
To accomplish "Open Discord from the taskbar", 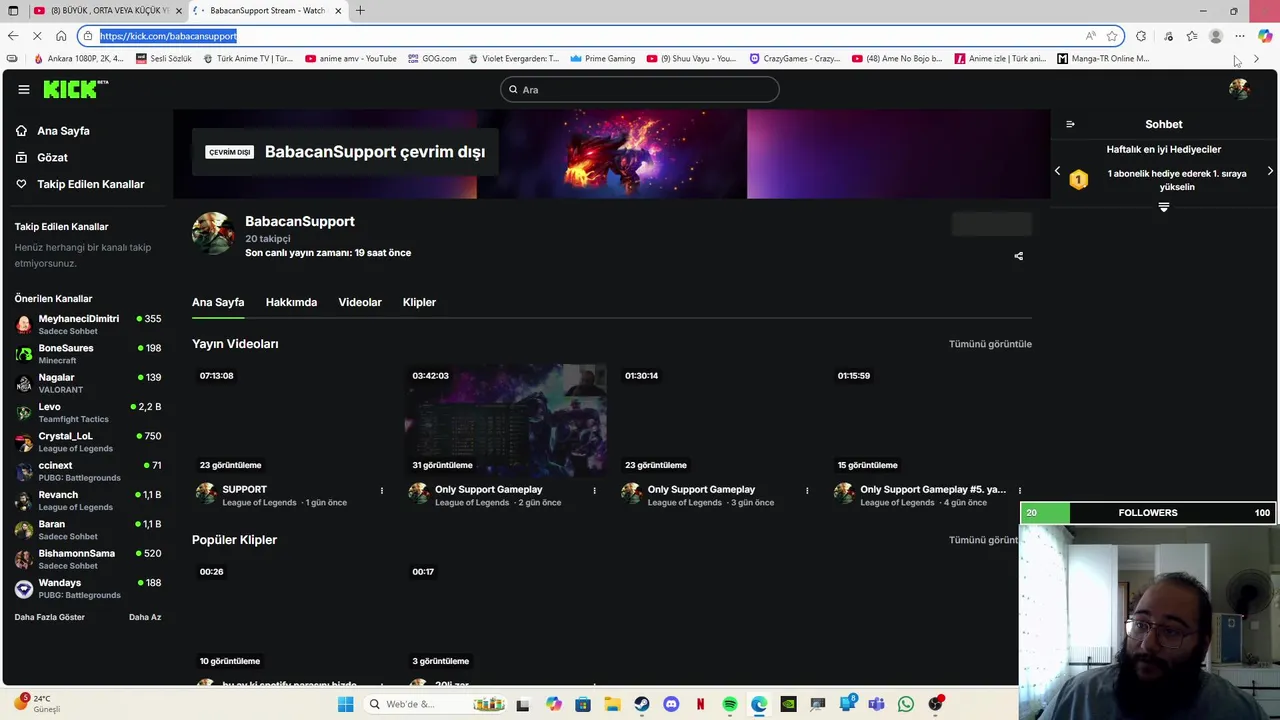I will click(671, 704).
